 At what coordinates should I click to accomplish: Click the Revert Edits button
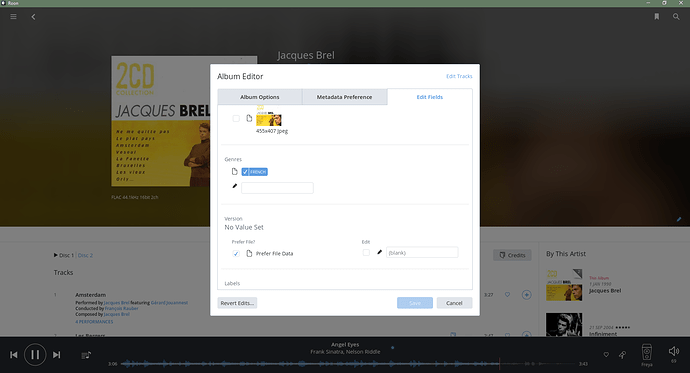(x=237, y=303)
